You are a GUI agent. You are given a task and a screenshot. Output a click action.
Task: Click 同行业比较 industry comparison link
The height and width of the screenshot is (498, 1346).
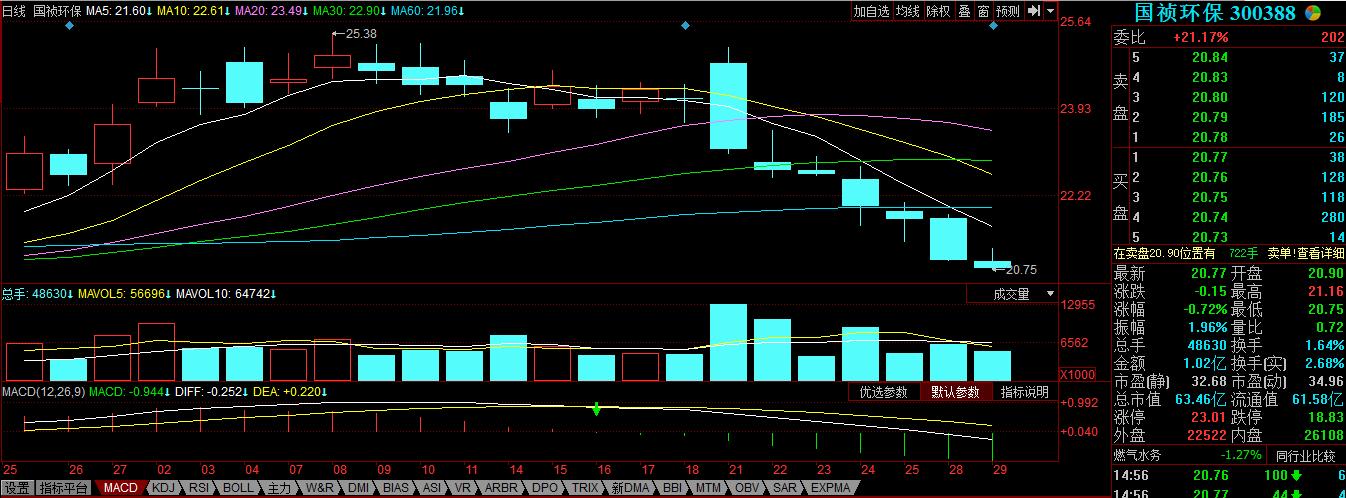coord(1306,455)
